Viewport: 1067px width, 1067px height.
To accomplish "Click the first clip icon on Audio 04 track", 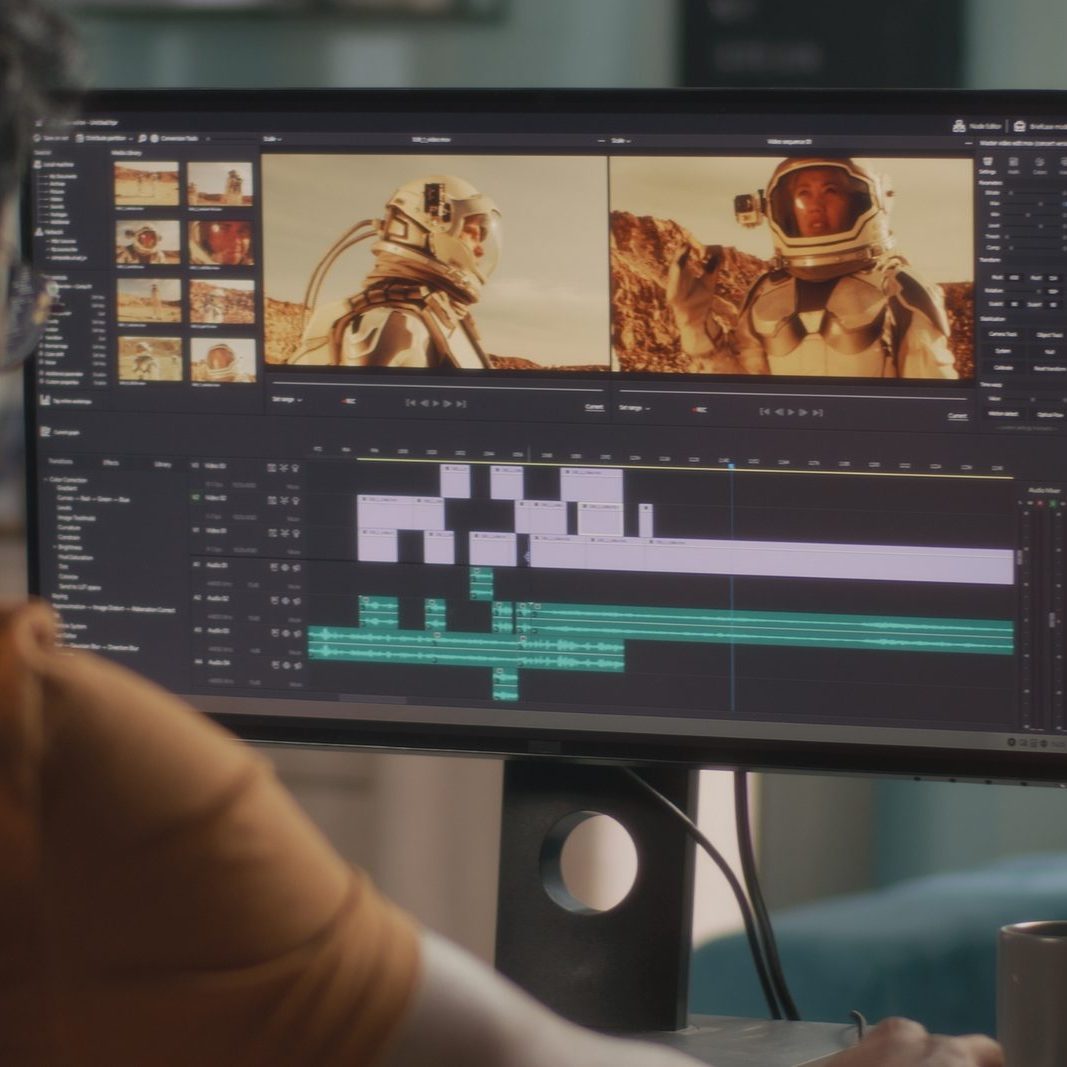I will tap(274, 665).
